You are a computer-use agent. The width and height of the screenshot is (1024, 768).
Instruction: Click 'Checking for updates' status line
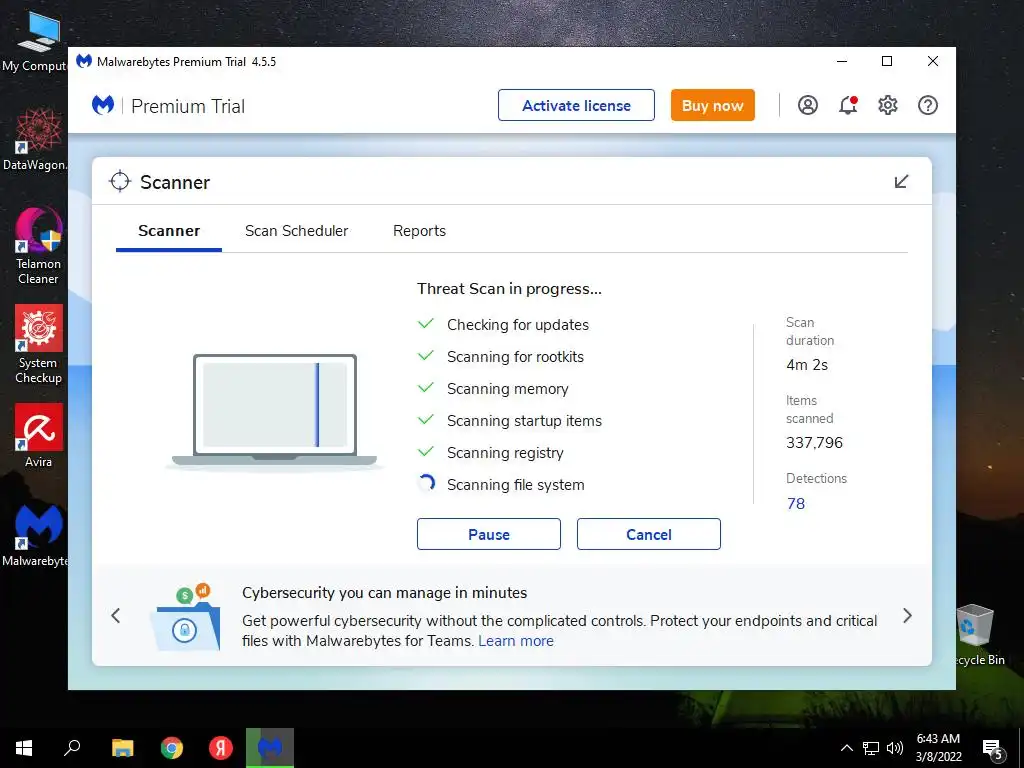coord(518,325)
